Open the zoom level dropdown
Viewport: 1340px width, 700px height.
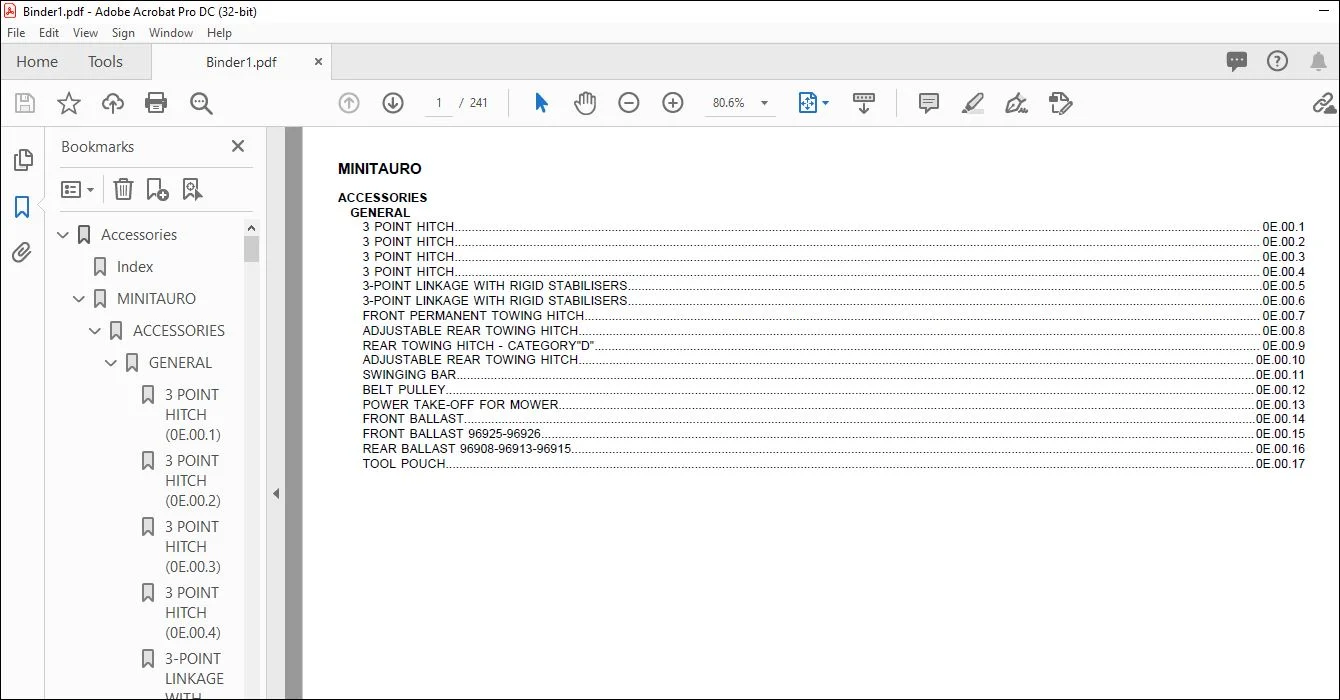click(x=765, y=103)
